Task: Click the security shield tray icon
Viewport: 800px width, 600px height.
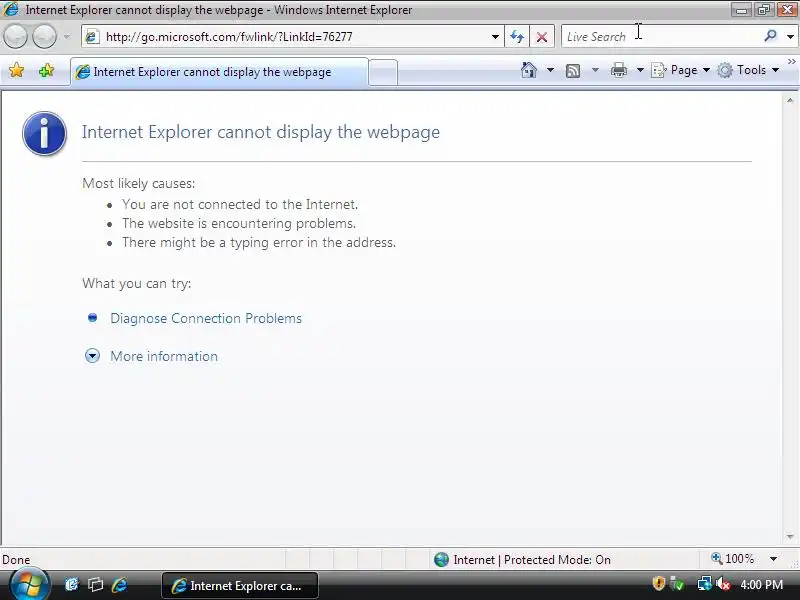Action: coord(659,583)
